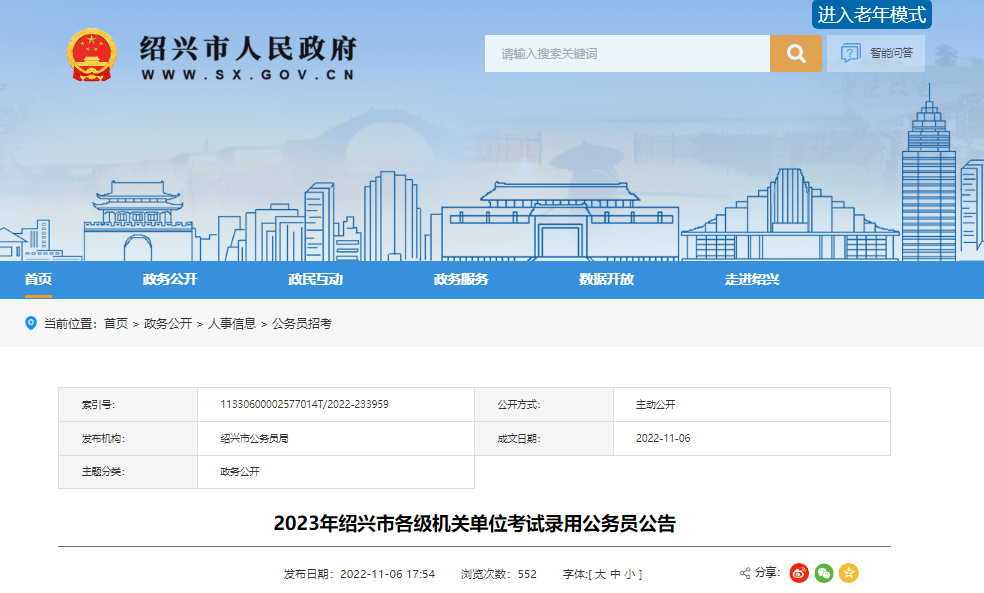This screenshot has width=984, height=593.
Task: Go to the 政务服务 navigation tab
Action: tap(461, 279)
